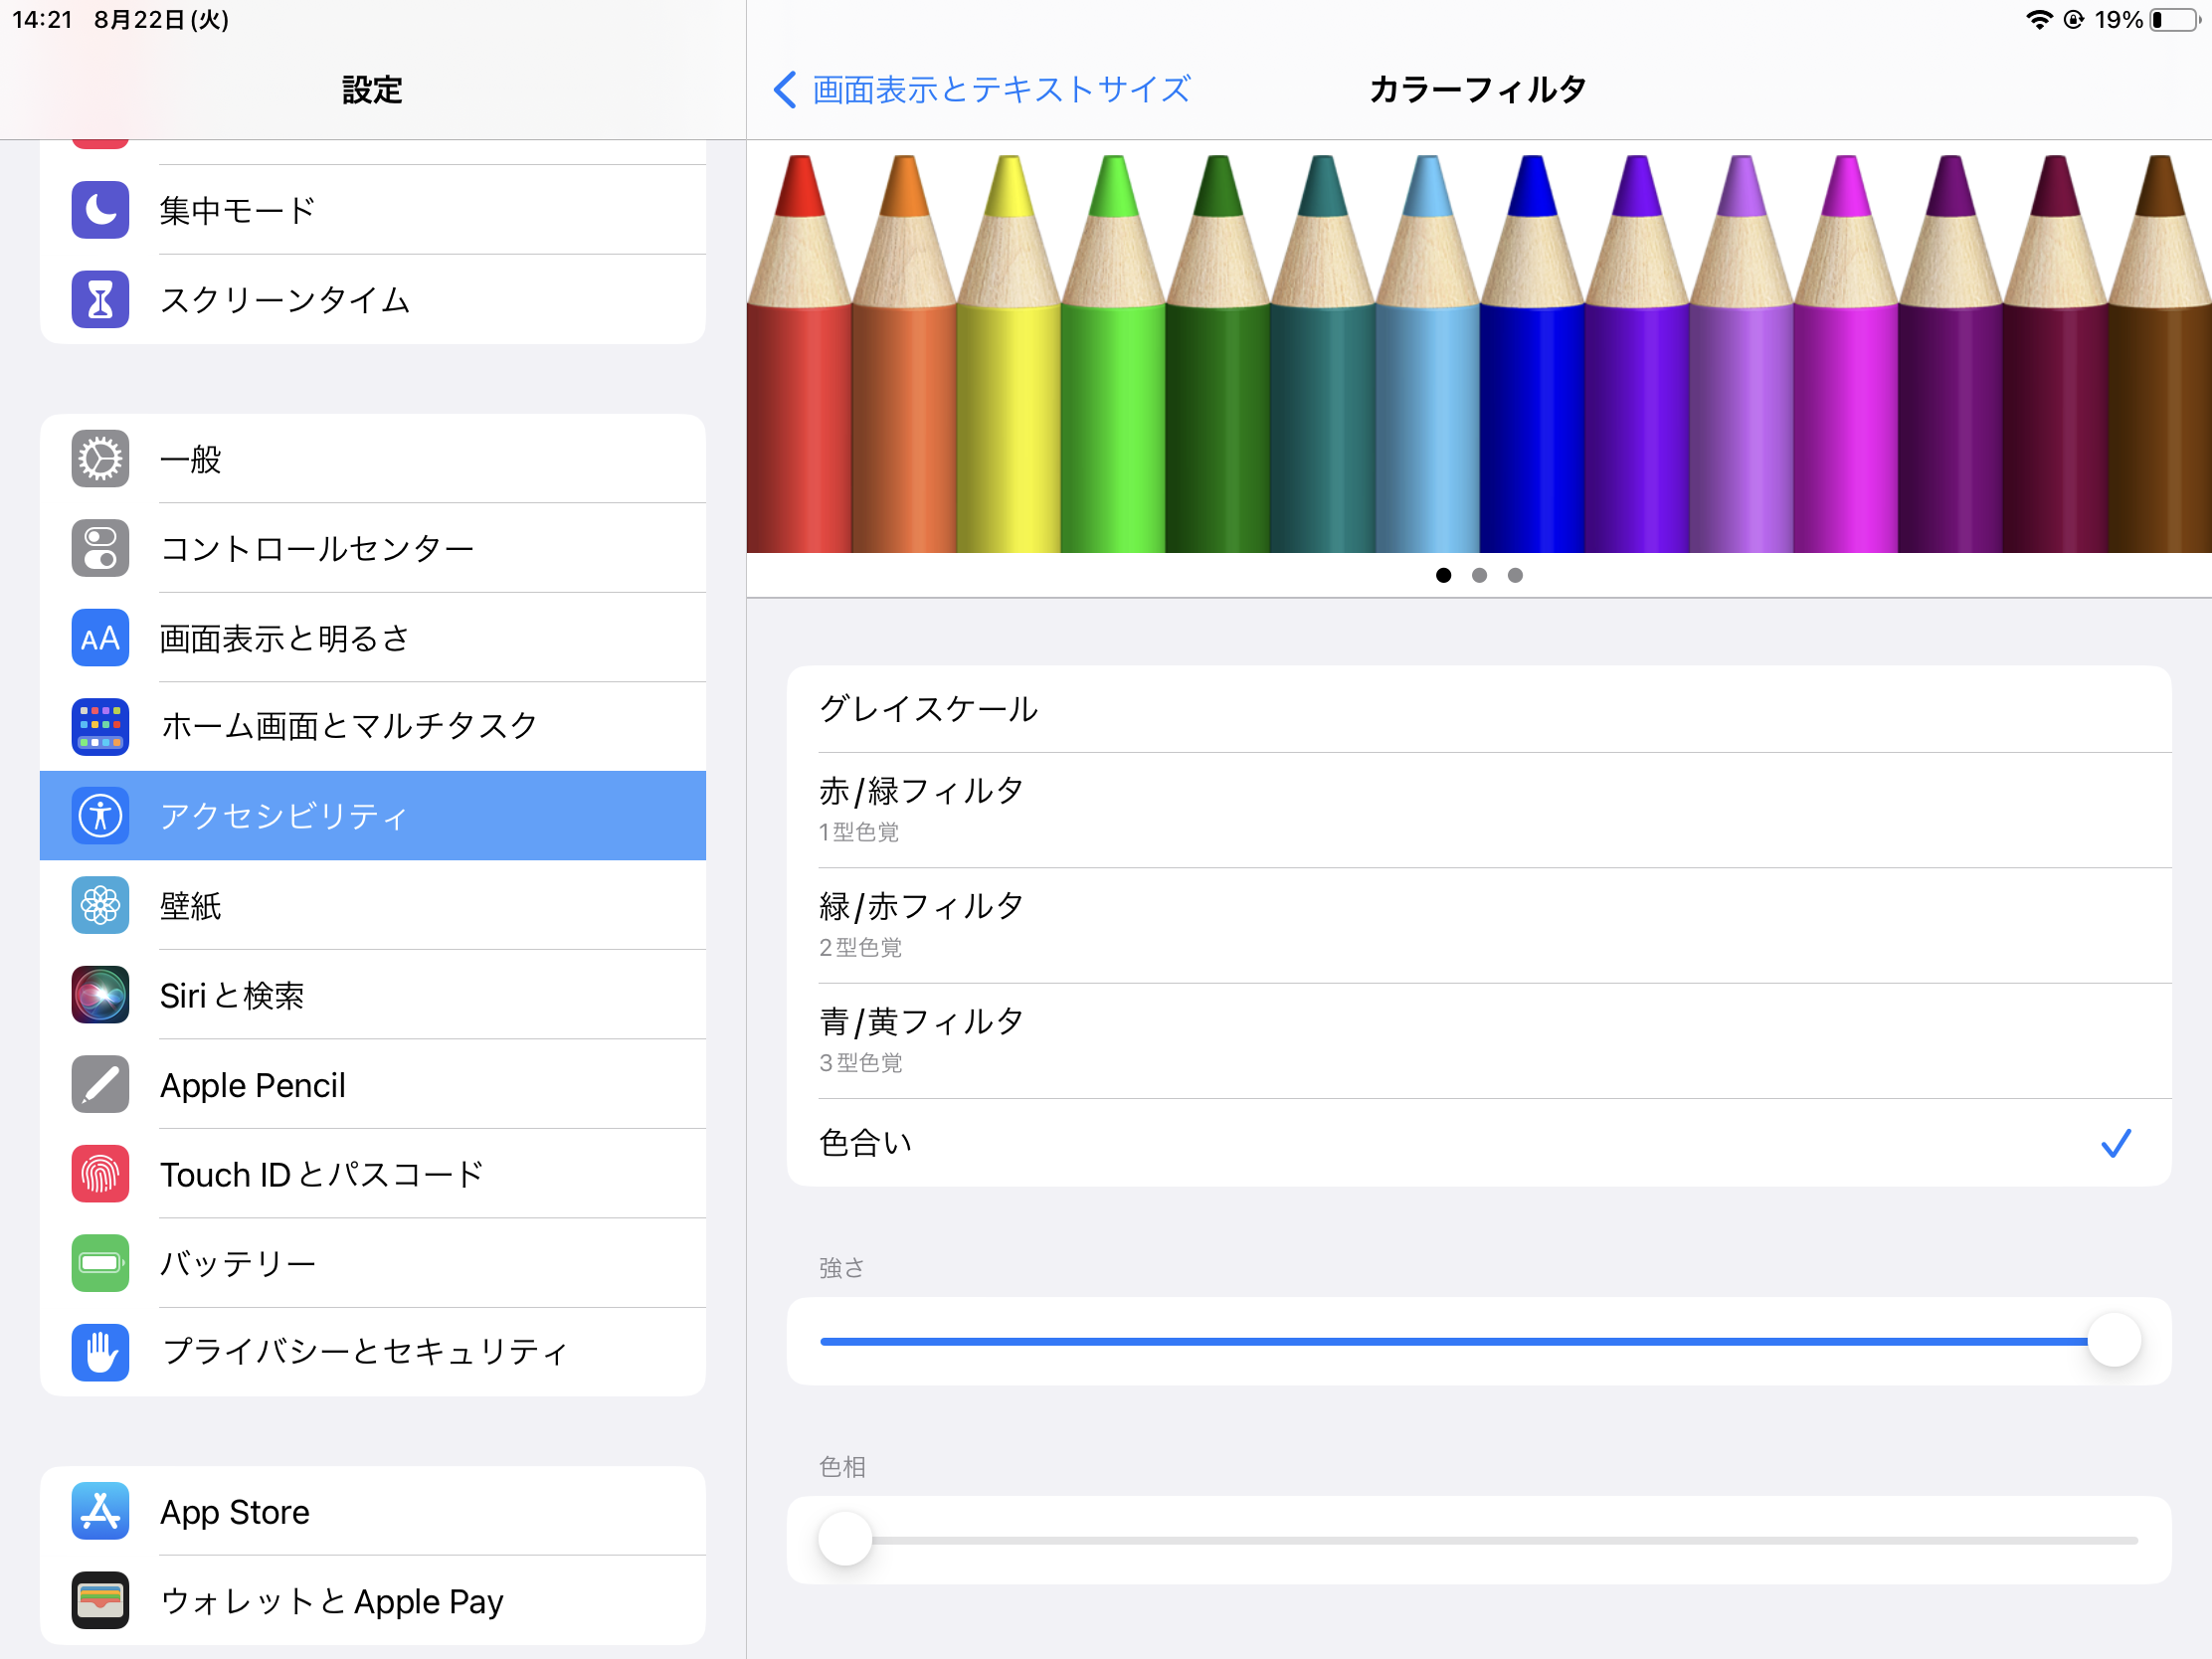
Task: Tap the AA display and brightness icon
Action: pos(100,638)
